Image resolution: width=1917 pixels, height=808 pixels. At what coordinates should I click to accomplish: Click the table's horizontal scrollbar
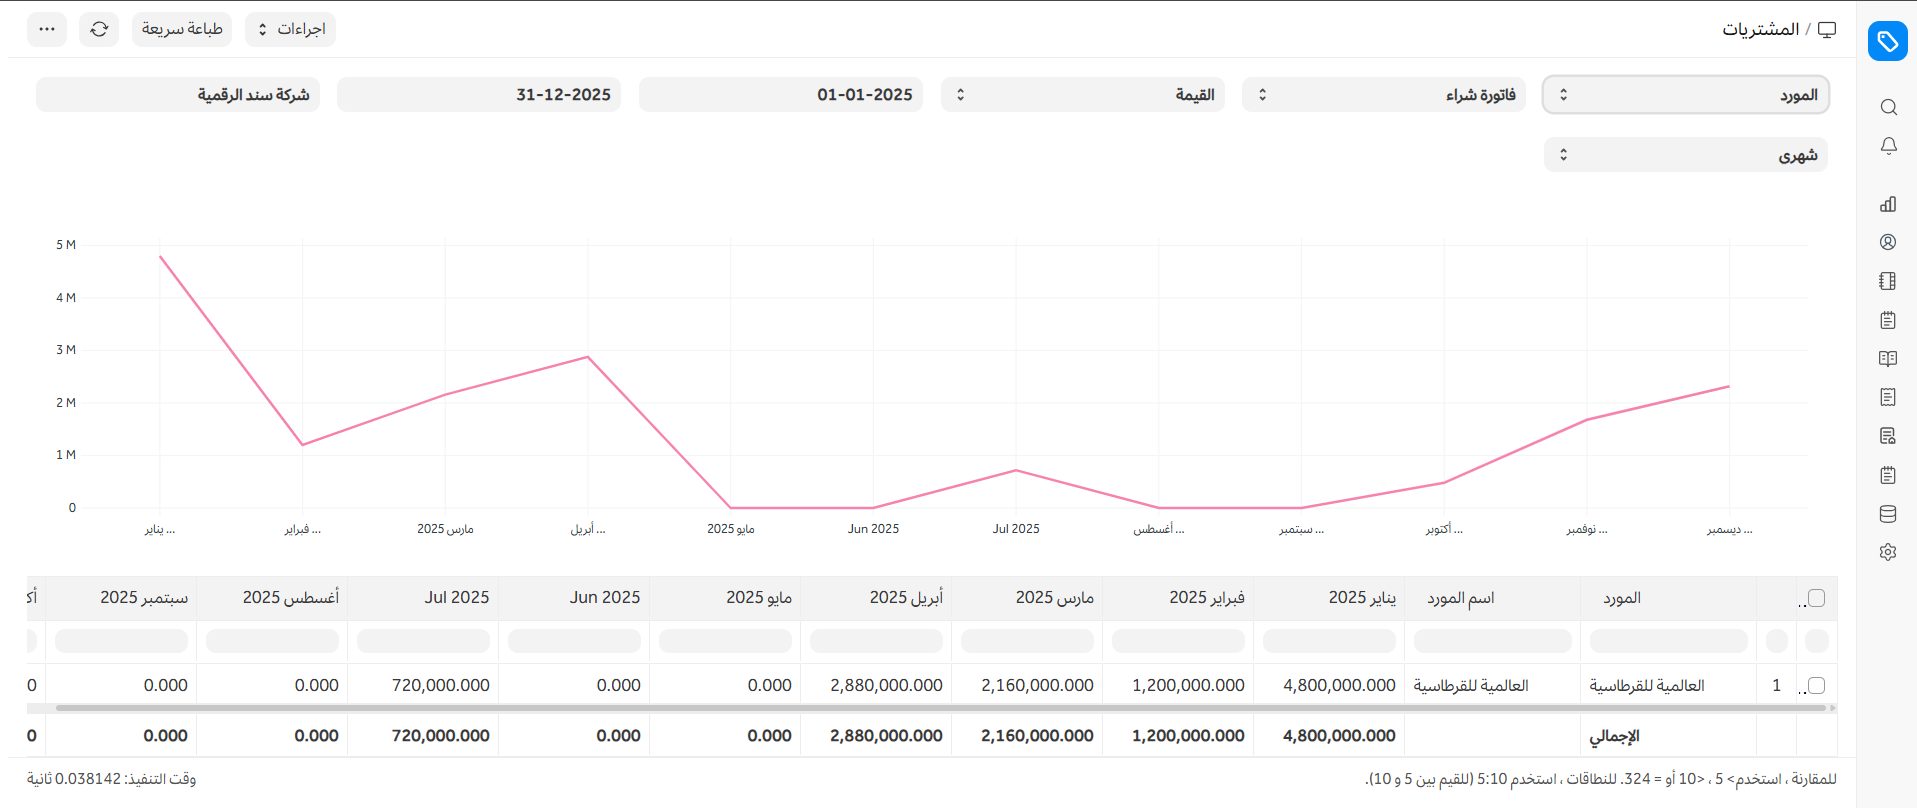point(940,708)
